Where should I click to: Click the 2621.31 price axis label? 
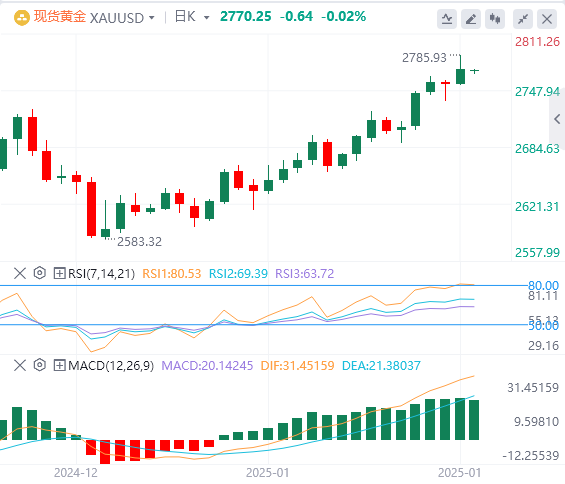click(537, 207)
